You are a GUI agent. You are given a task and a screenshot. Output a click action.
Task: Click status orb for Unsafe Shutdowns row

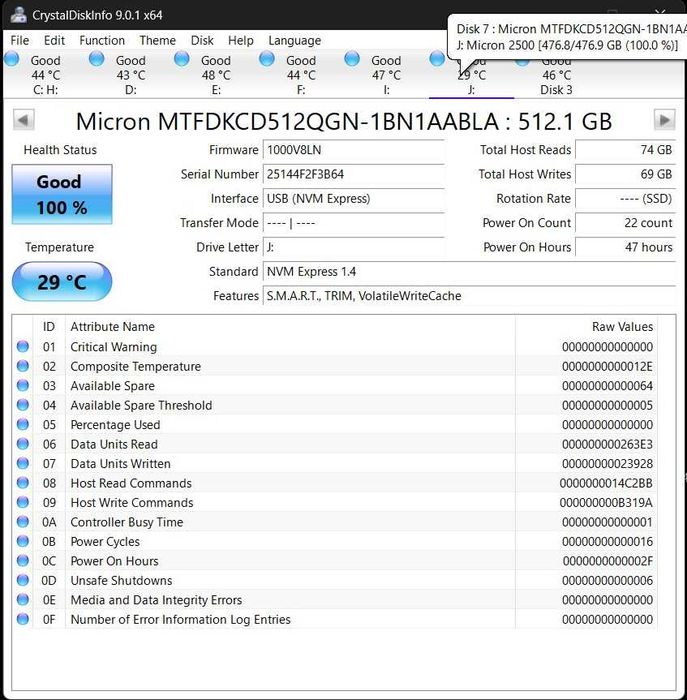click(x=23, y=580)
